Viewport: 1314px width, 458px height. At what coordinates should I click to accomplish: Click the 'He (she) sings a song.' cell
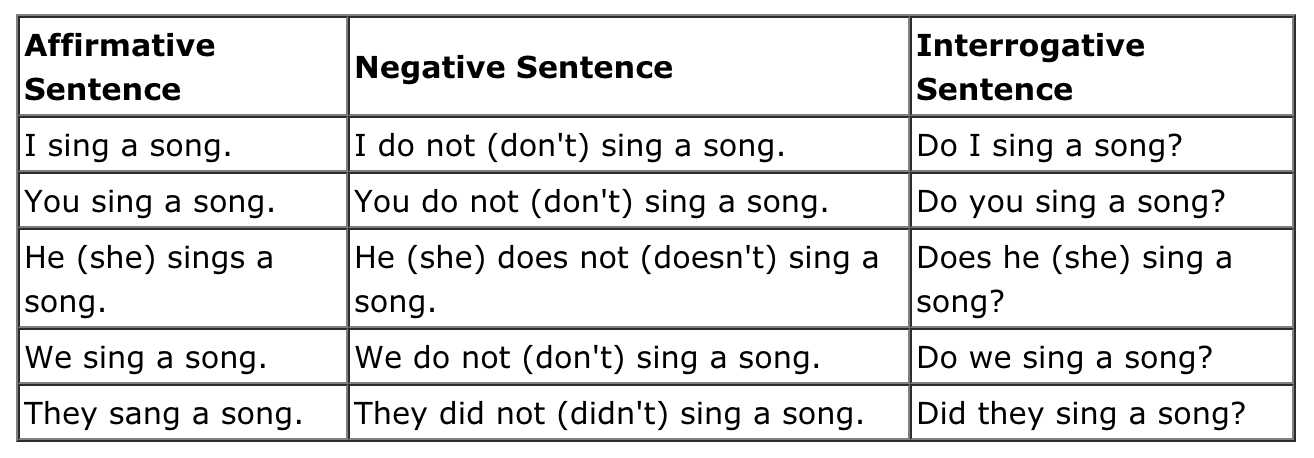(148, 279)
